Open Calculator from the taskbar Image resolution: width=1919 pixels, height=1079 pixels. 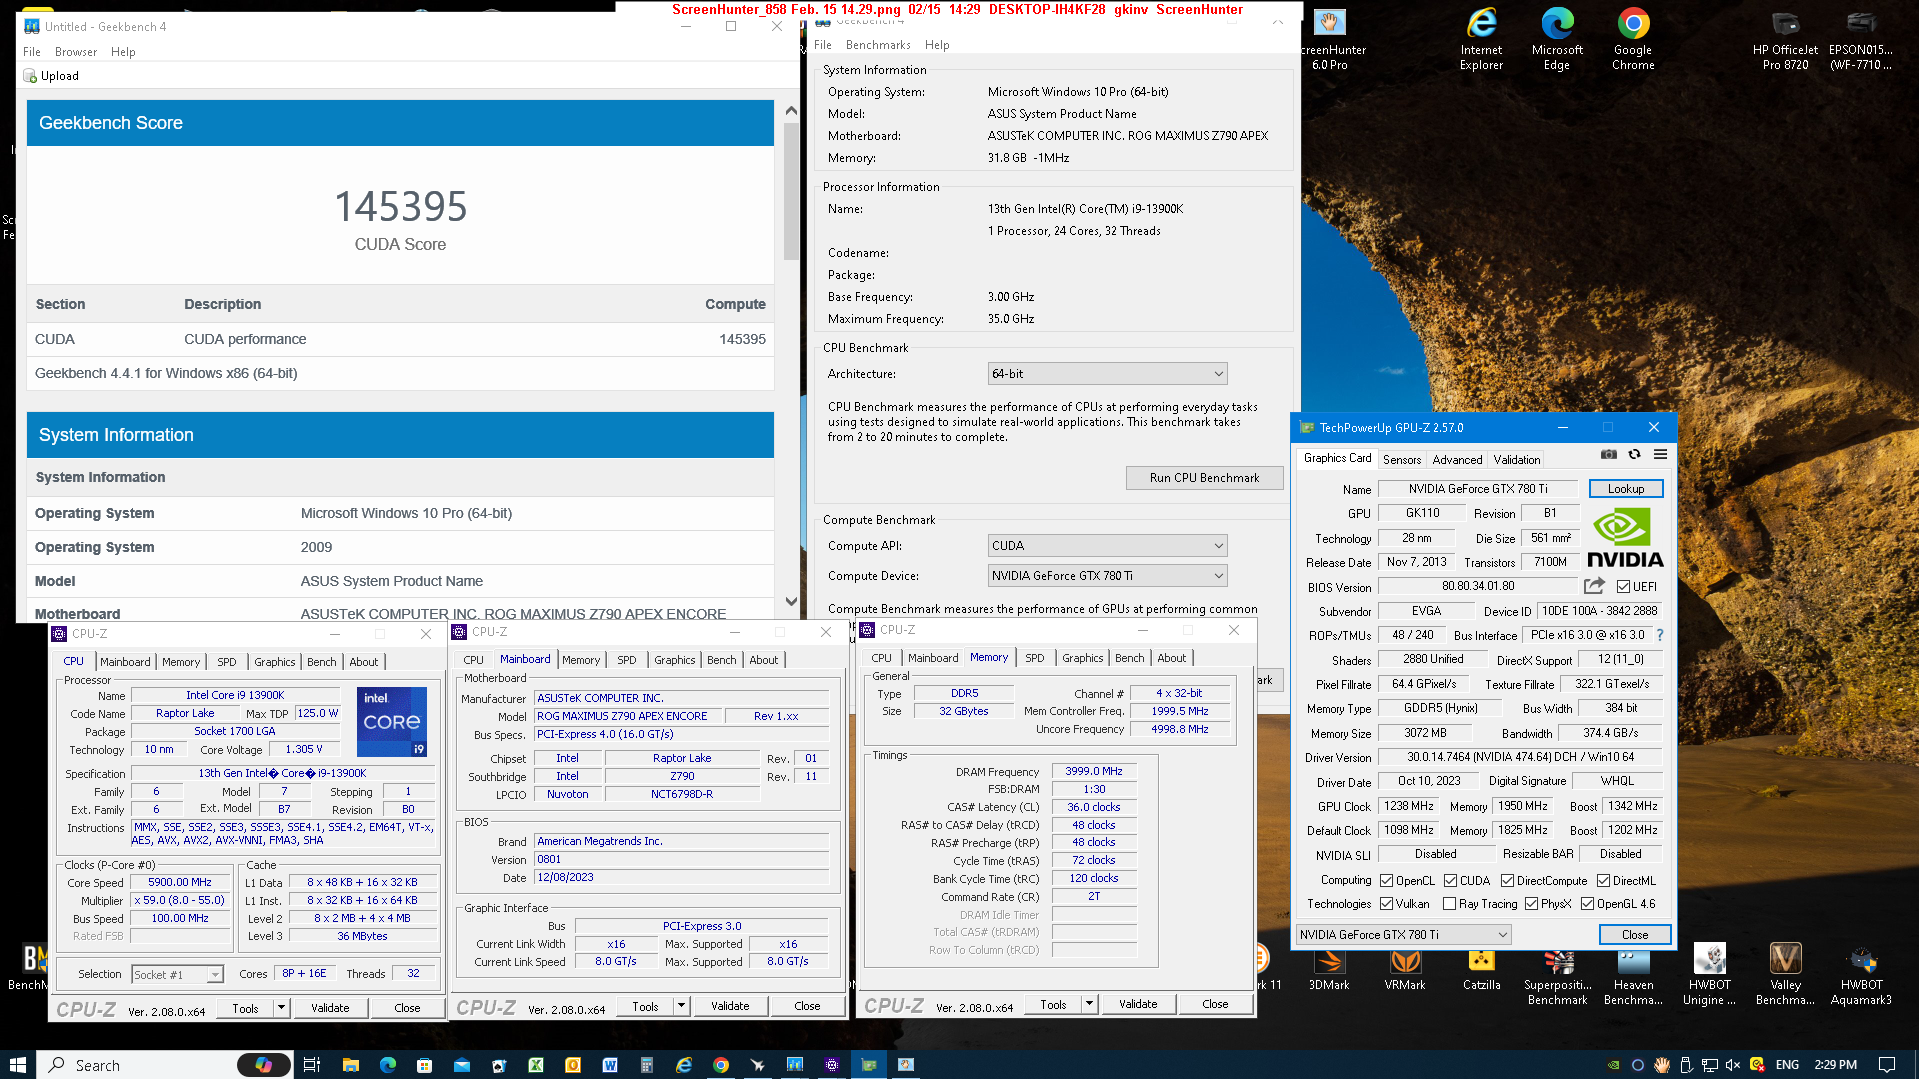[x=647, y=1065]
